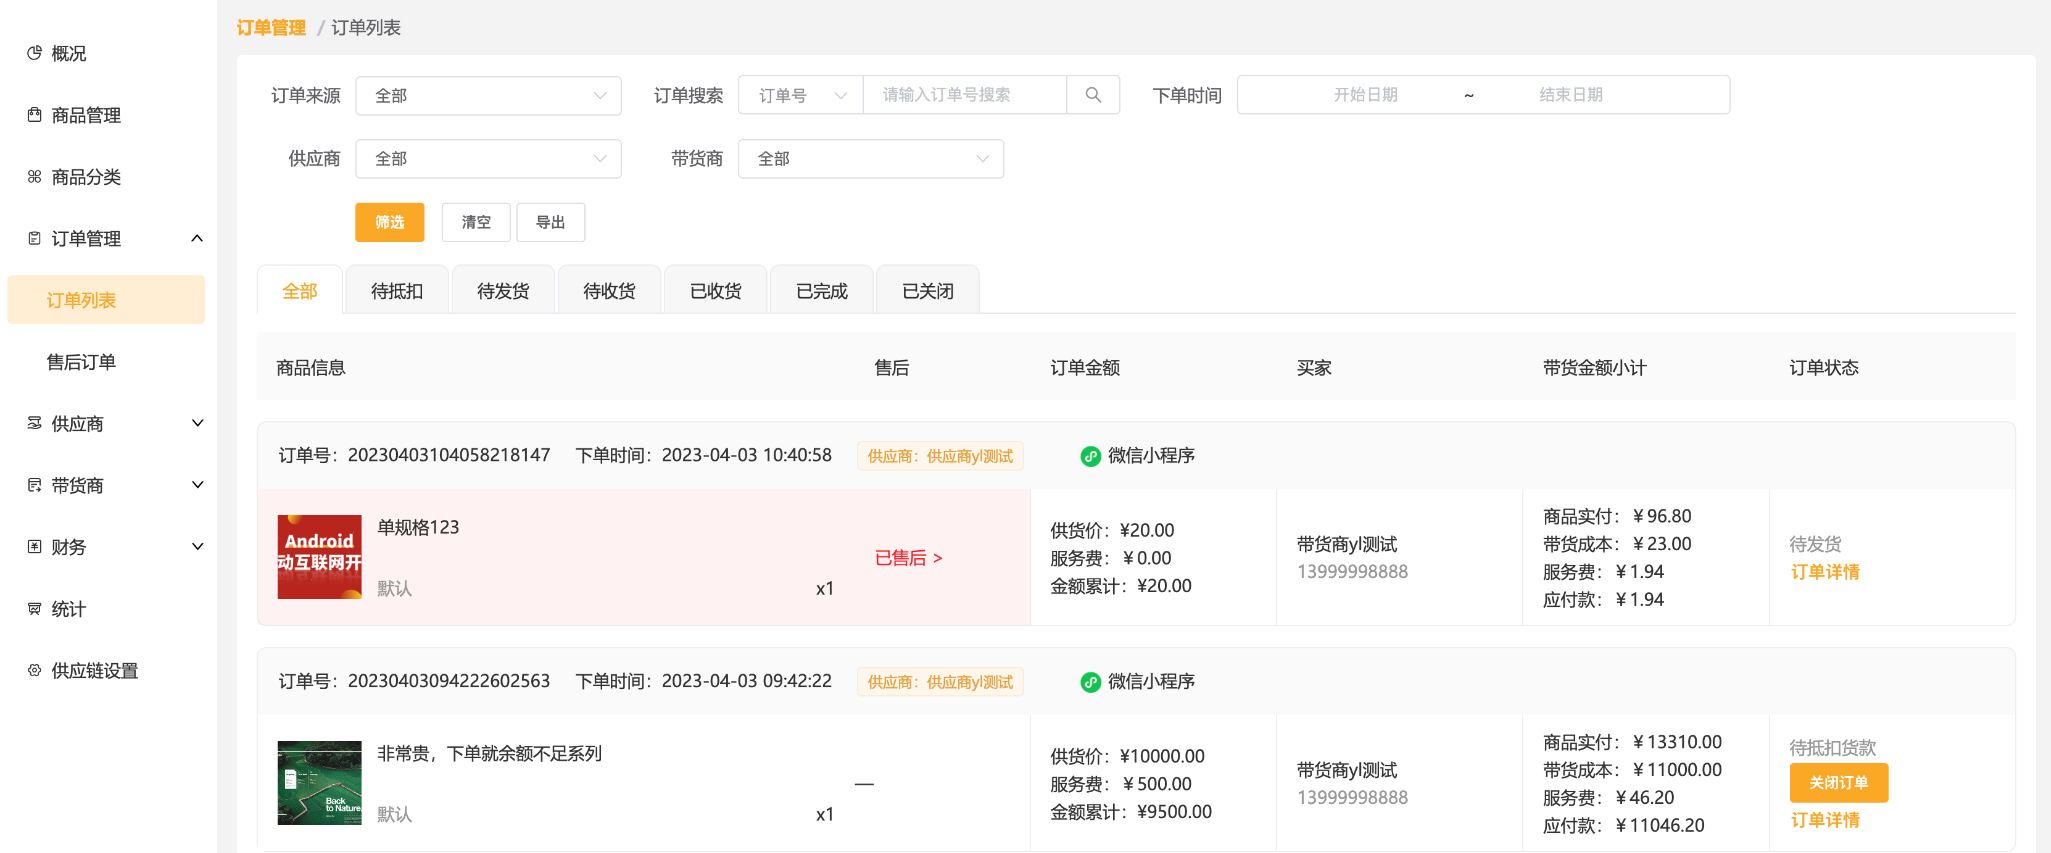
Task: Click the Android product thumbnail
Action: point(319,557)
